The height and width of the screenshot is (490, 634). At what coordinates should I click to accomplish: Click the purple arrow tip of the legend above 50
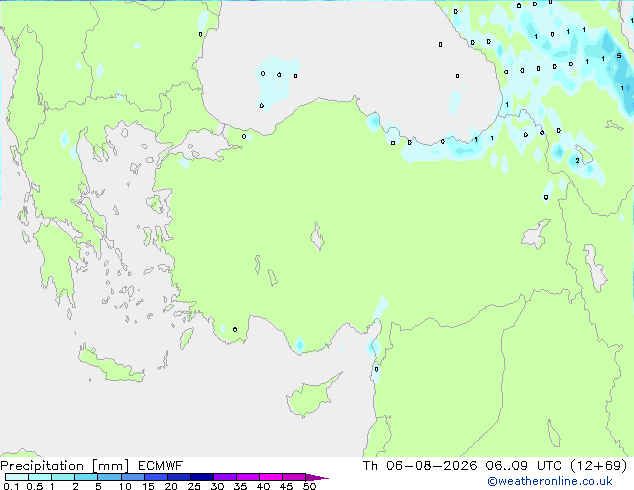pos(317,477)
